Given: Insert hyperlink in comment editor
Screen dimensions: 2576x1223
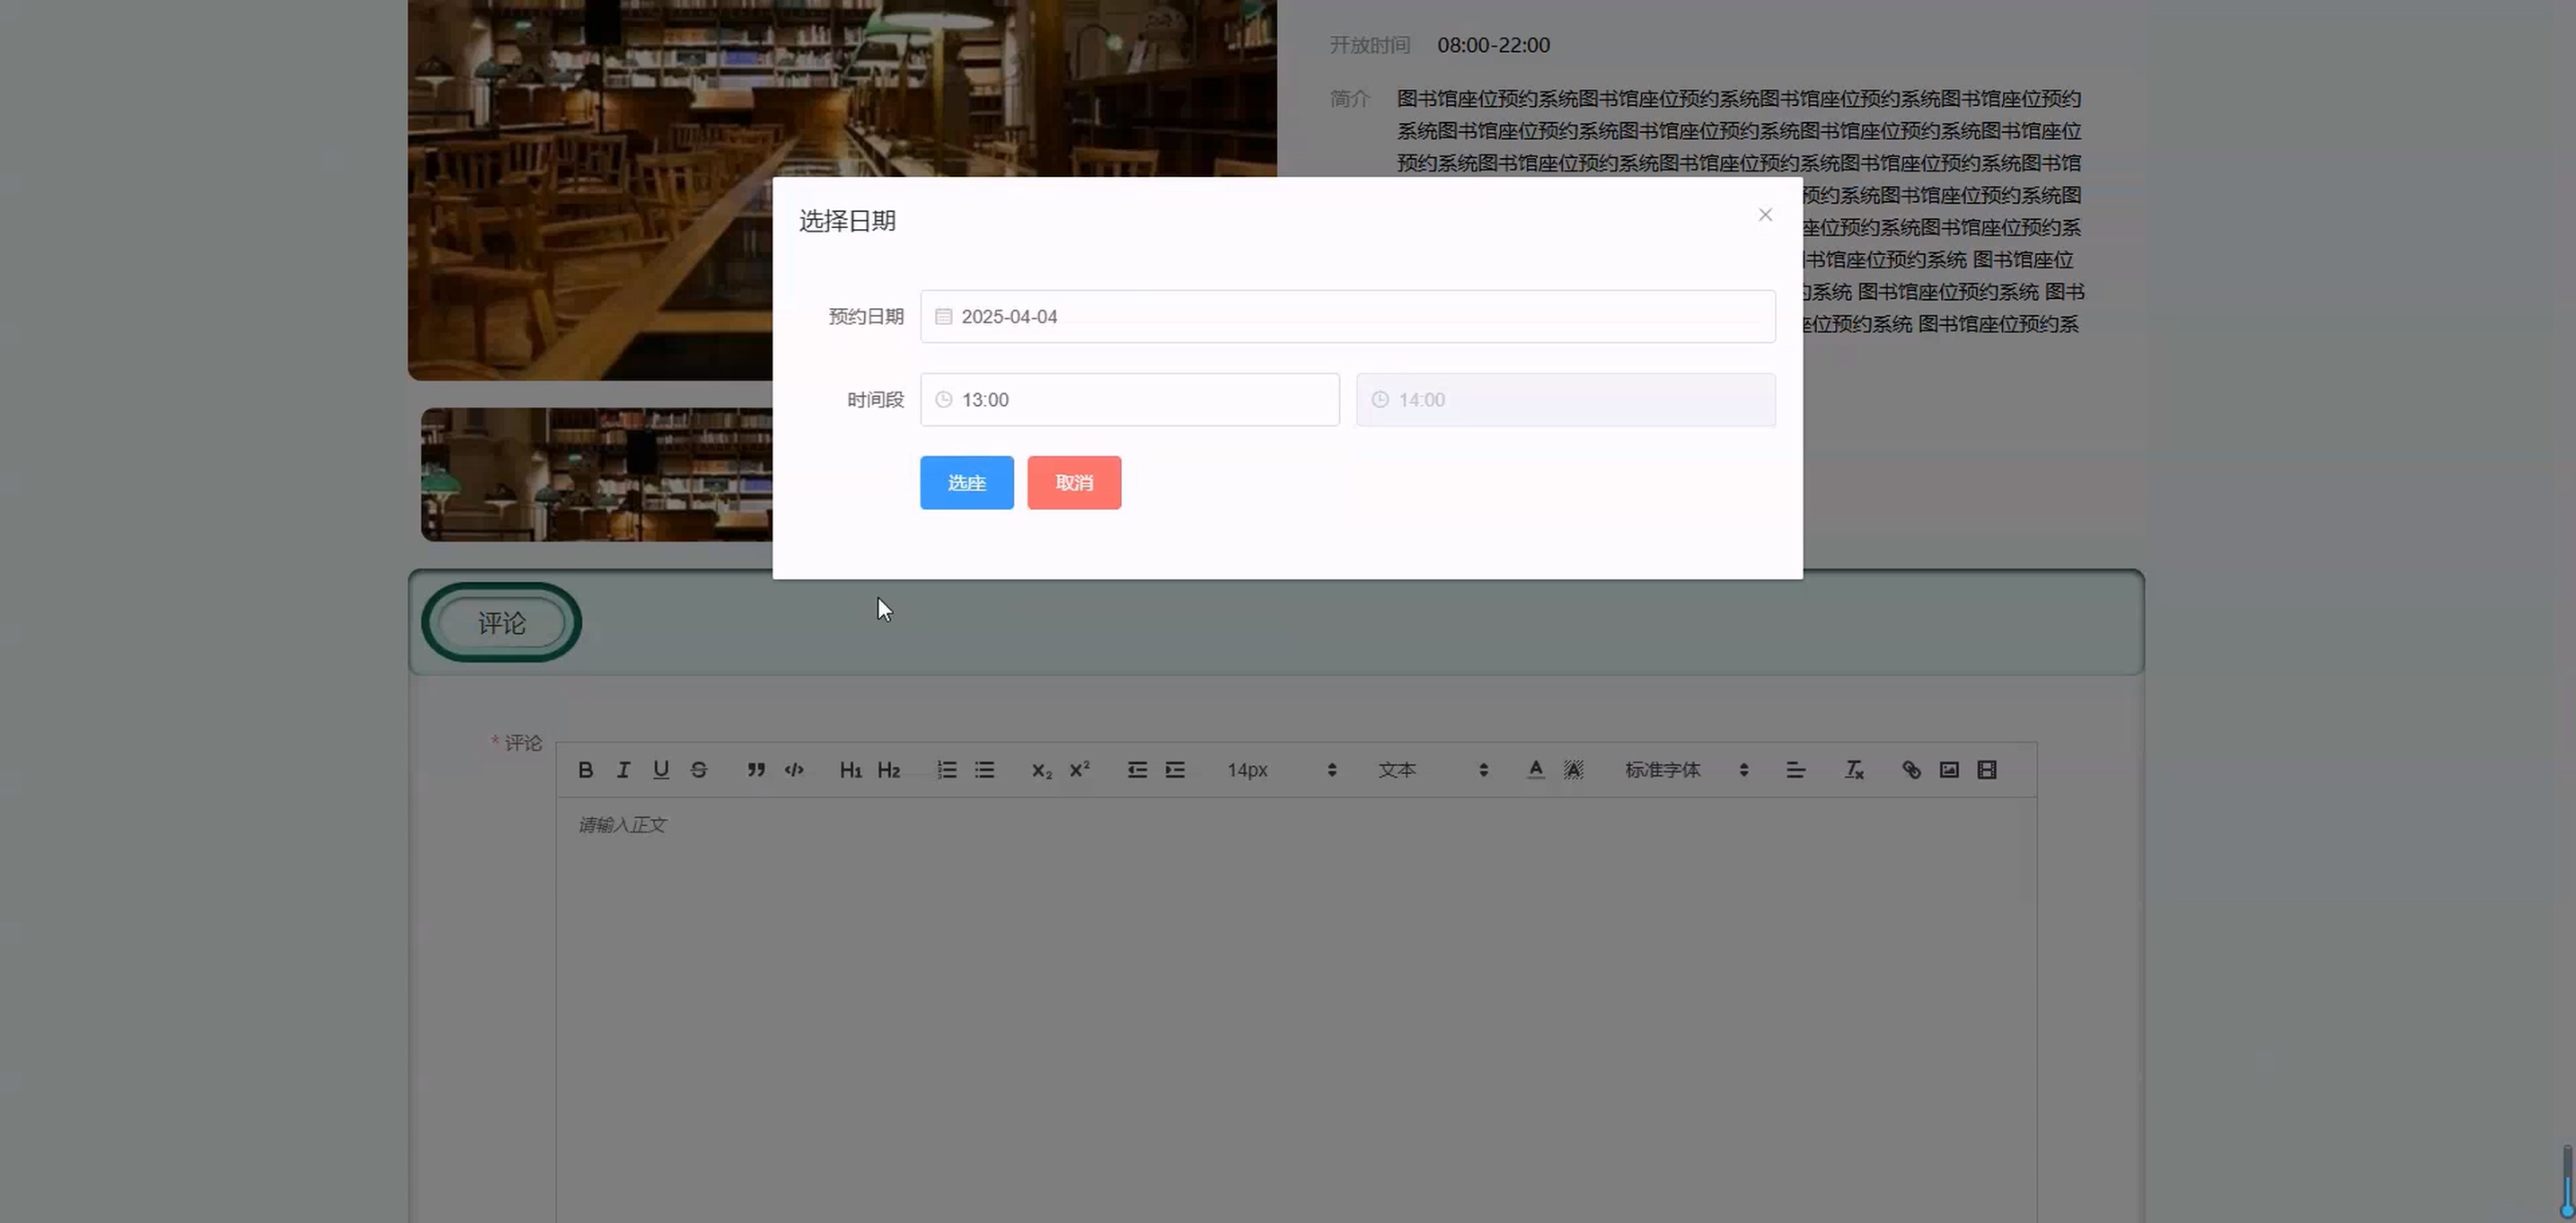Looking at the screenshot, I should tap(1911, 770).
